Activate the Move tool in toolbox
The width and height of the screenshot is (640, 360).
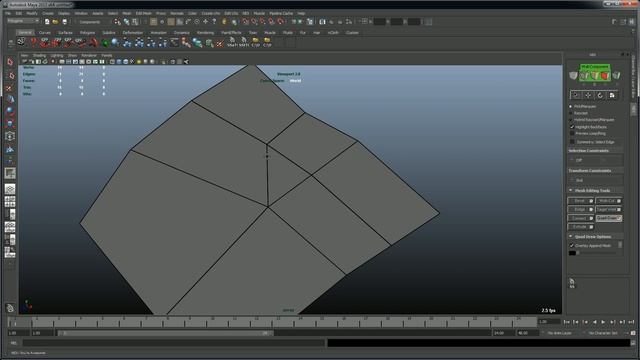pyautogui.click(x=10, y=99)
